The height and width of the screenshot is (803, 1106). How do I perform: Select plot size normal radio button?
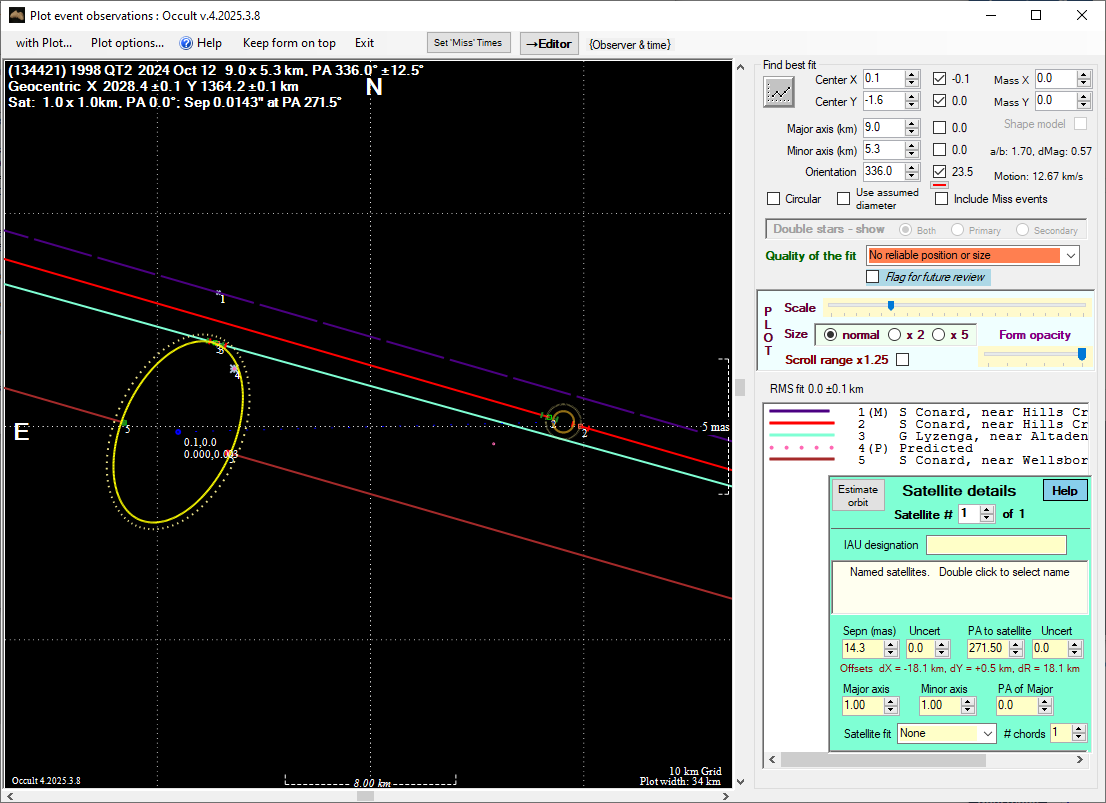coord(830,334)
